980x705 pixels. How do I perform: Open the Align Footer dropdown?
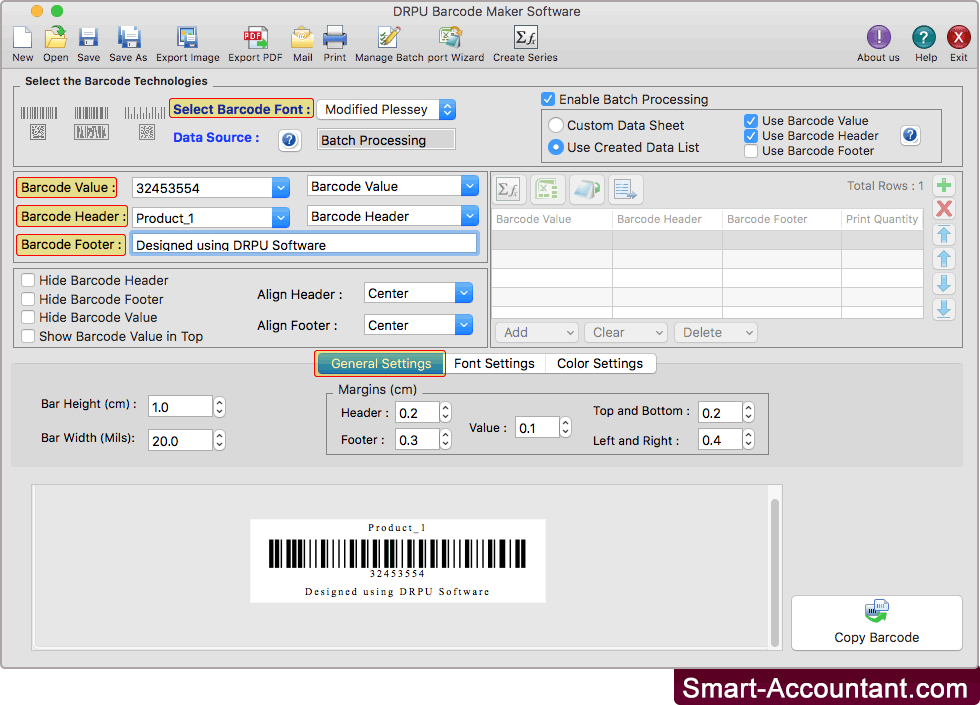(463, 324)
